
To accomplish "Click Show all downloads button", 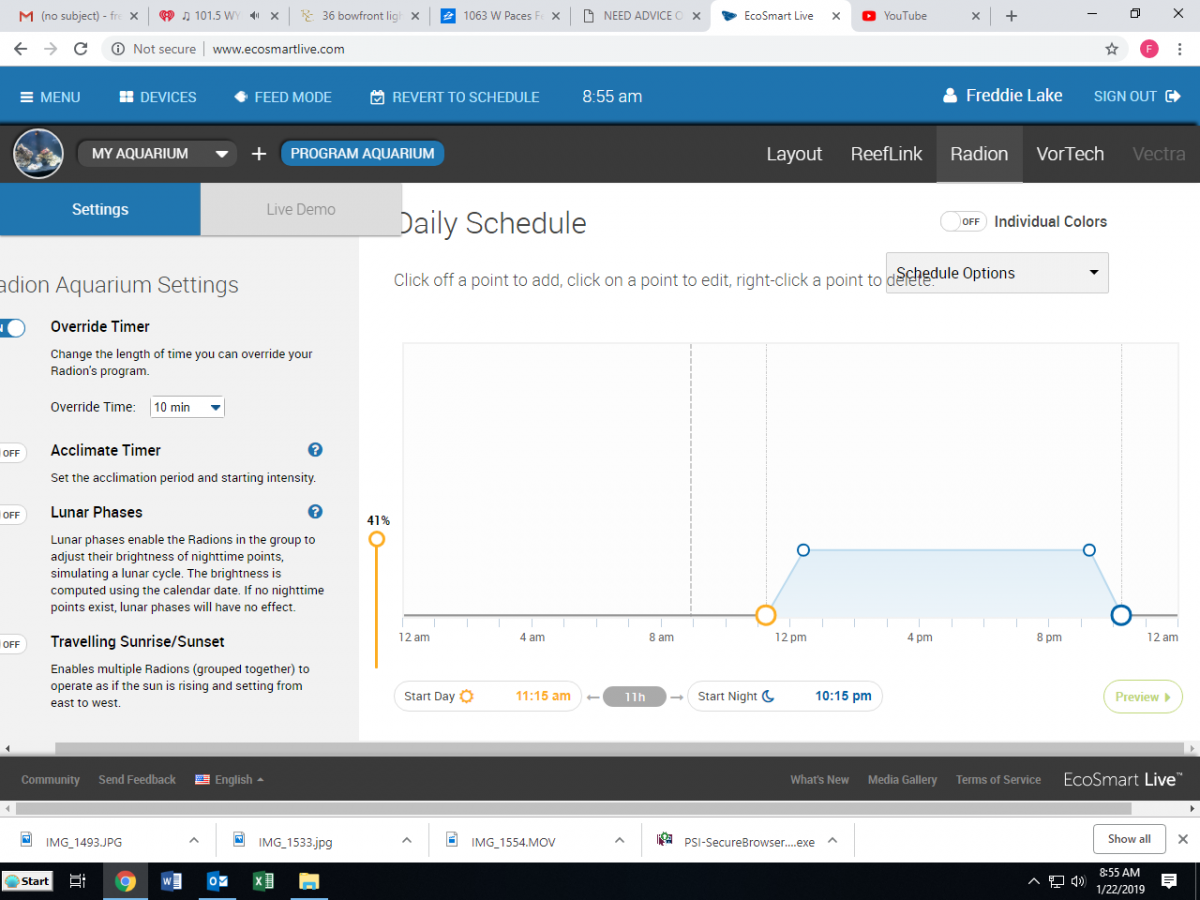I will tap(1129, 839).
